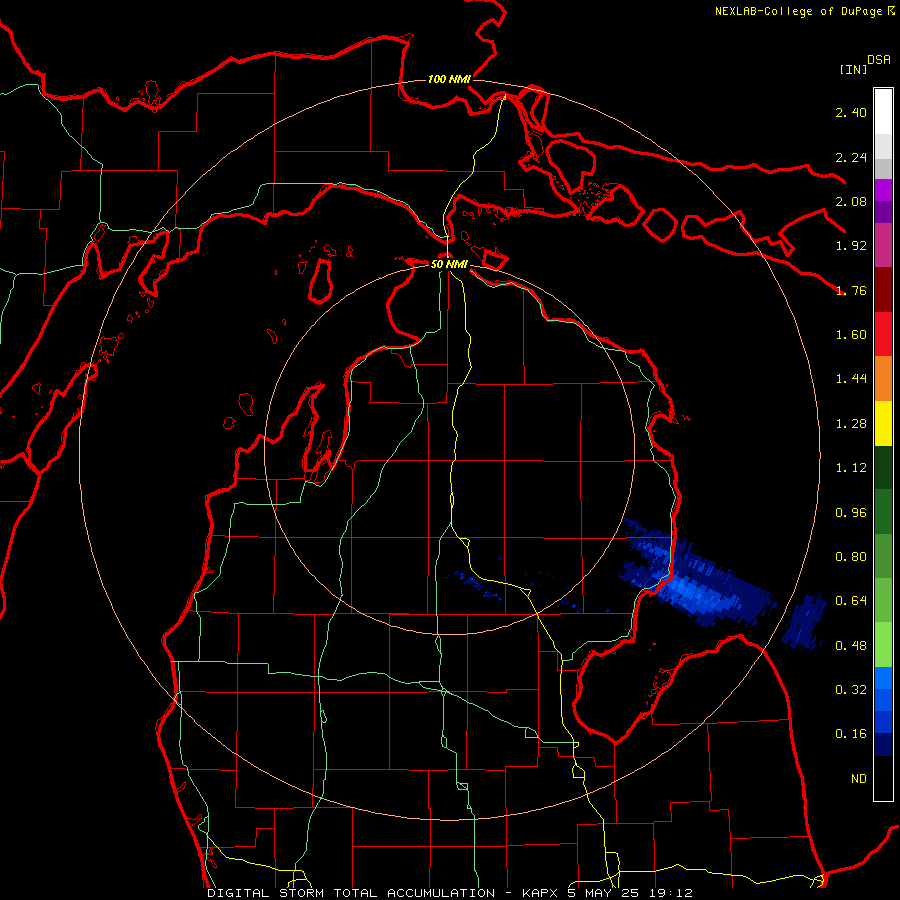The width and height of the screenshot is (900, 900).
Task: Click the bright blue legend swatch
Action: click(883, 678)
